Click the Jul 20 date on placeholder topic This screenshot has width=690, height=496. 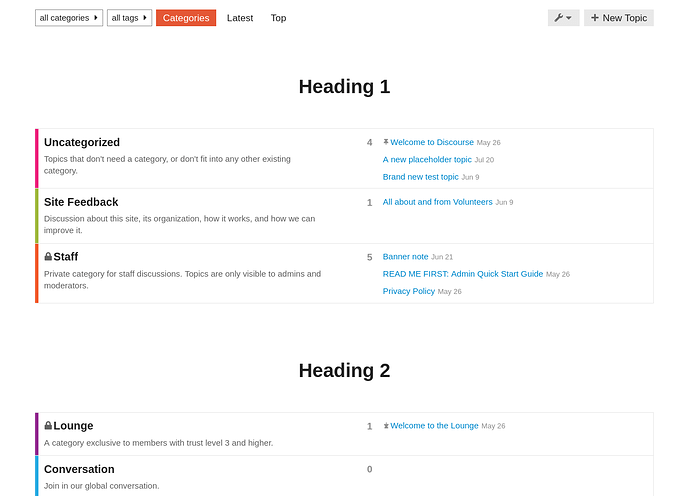click(x=484, y=160)
